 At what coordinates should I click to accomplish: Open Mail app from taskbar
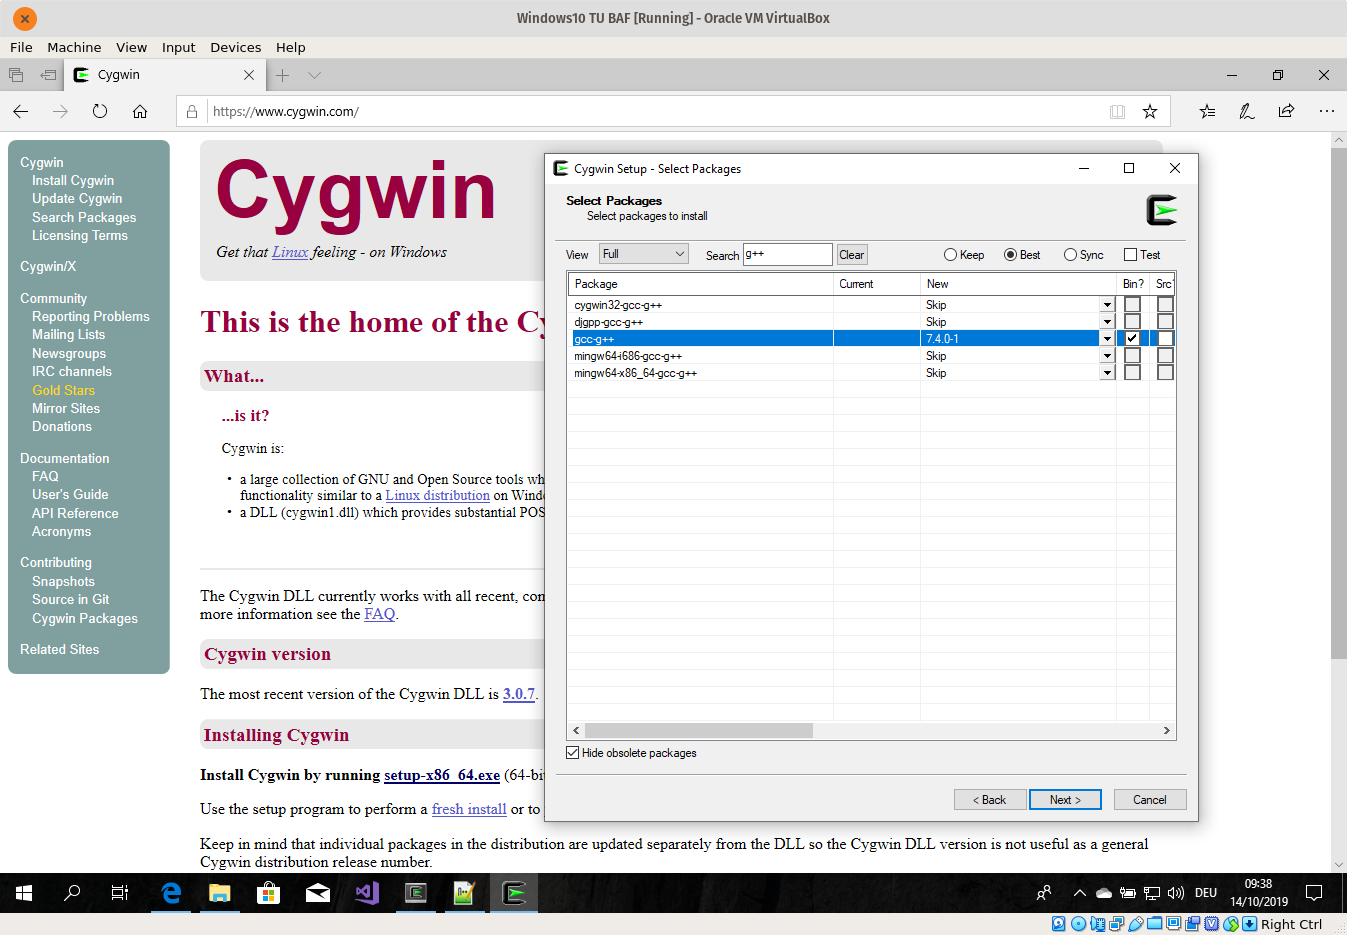318,893
